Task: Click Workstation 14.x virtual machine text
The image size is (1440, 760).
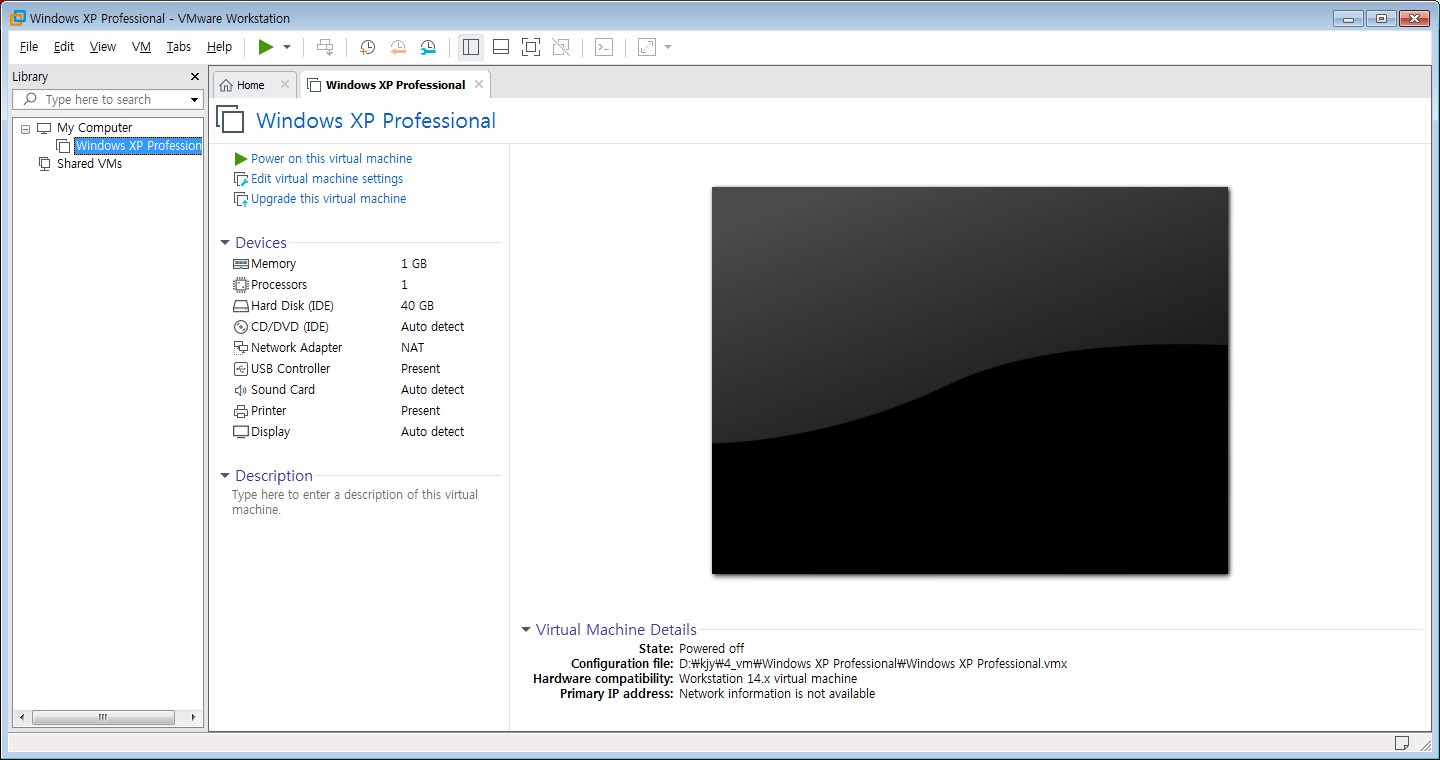Action: (x=768, y=679)
